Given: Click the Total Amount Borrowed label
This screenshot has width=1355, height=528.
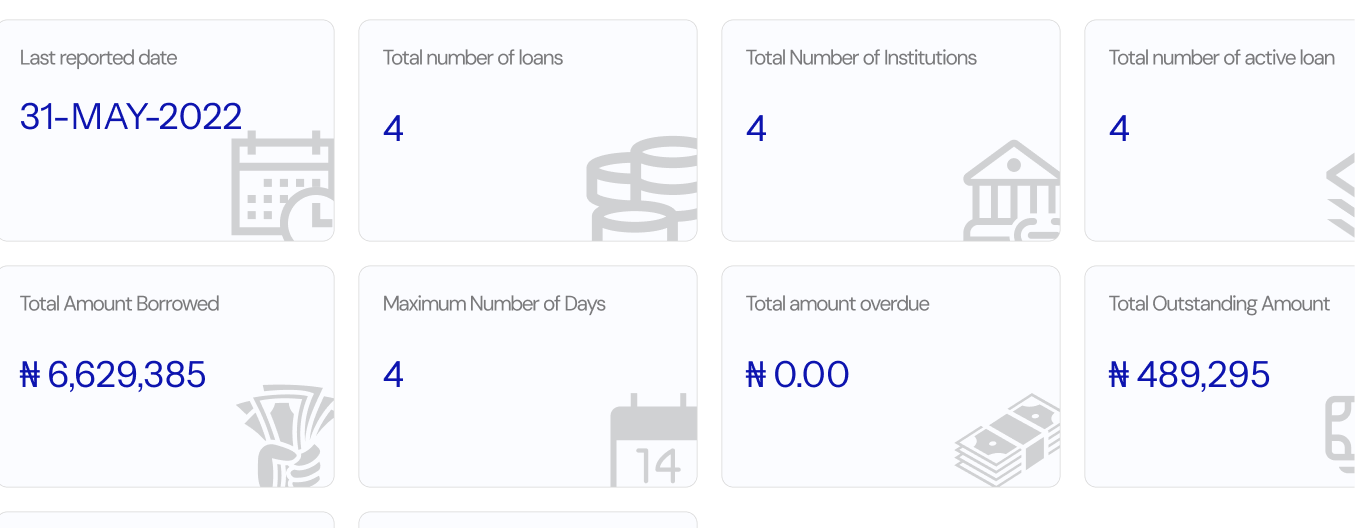Looking at the screenshot, I should tap(120, 304).
